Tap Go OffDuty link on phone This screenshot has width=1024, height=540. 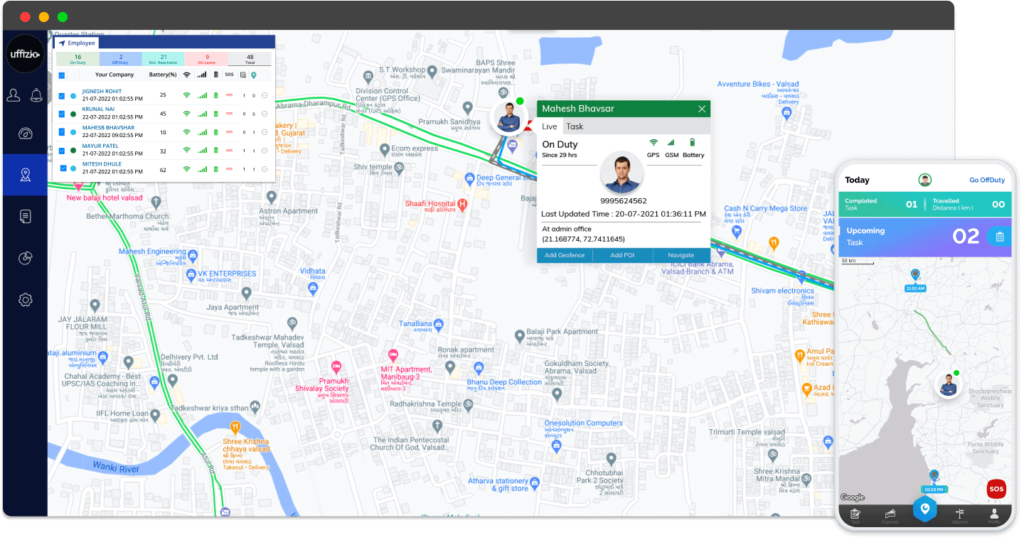987,180
